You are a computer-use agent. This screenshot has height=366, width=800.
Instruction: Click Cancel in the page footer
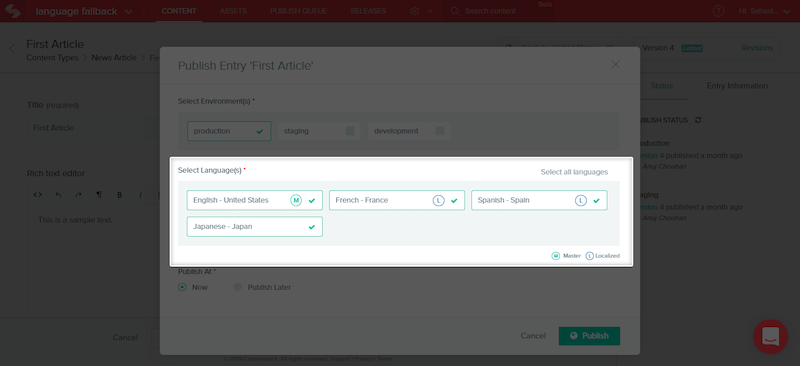[125, 337]
